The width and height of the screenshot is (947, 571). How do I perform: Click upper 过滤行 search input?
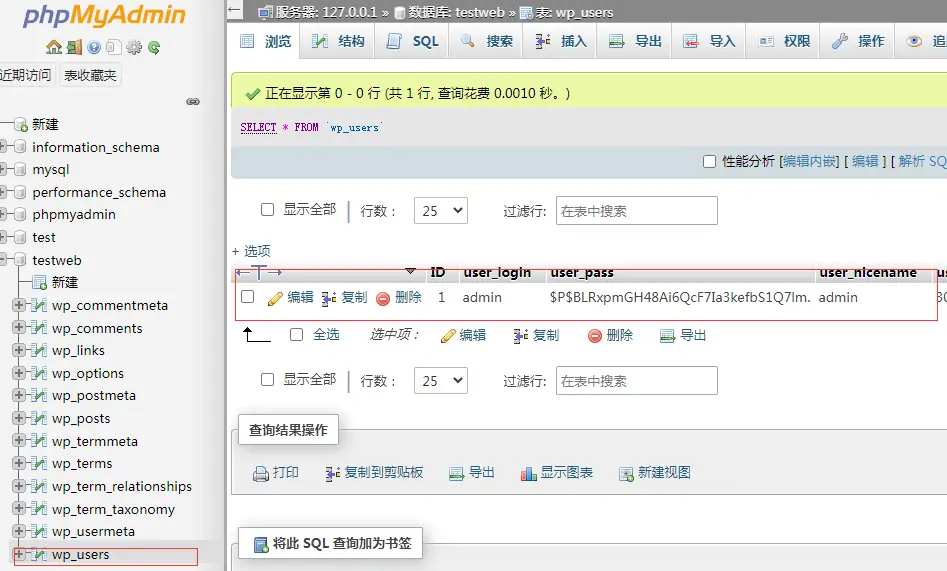pos(637,210)
